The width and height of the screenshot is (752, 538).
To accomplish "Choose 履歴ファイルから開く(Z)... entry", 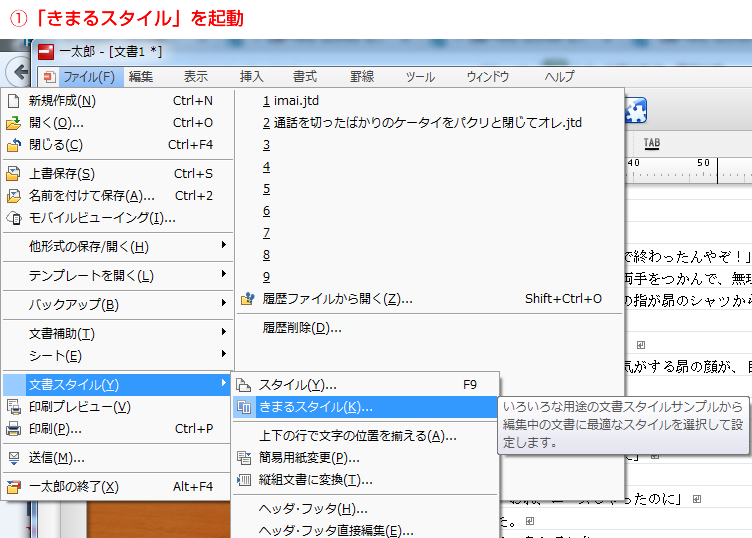I will click(x=430, y=299).
